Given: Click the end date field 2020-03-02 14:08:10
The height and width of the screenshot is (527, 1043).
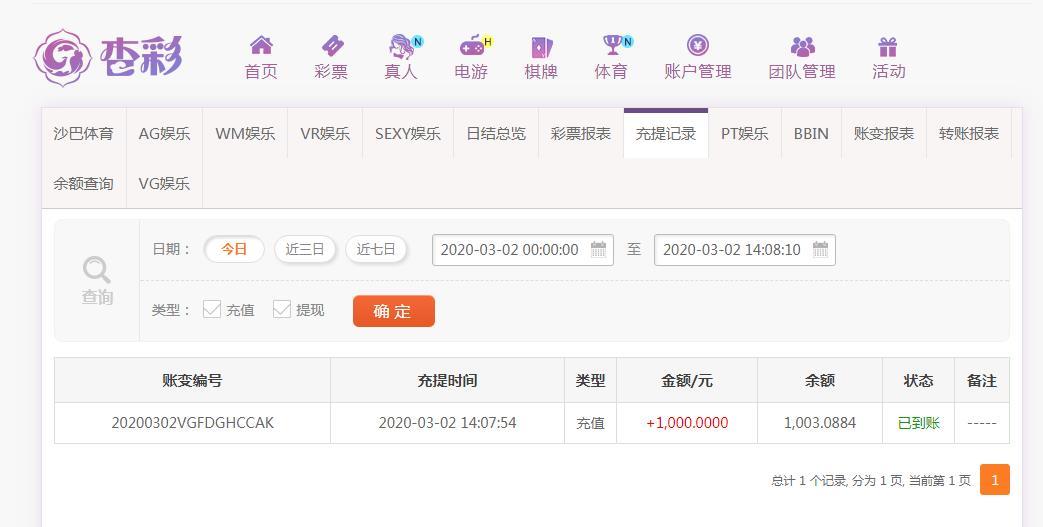Looking at the screenshot, I should click(x=745, y=250).
